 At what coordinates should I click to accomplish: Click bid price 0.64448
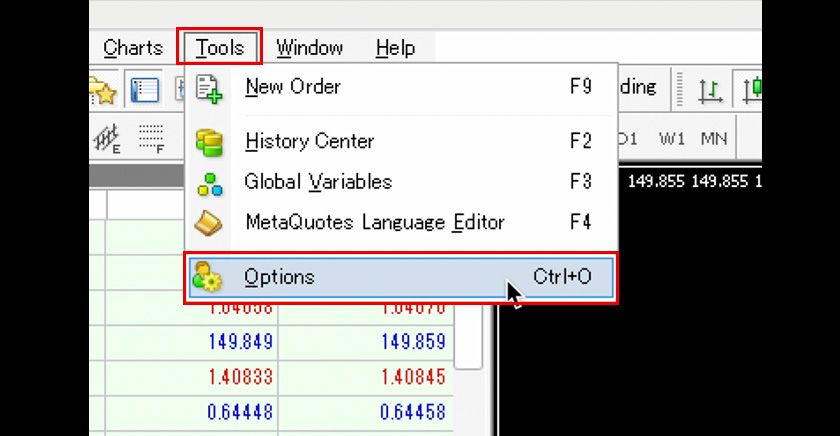point(239,412)
